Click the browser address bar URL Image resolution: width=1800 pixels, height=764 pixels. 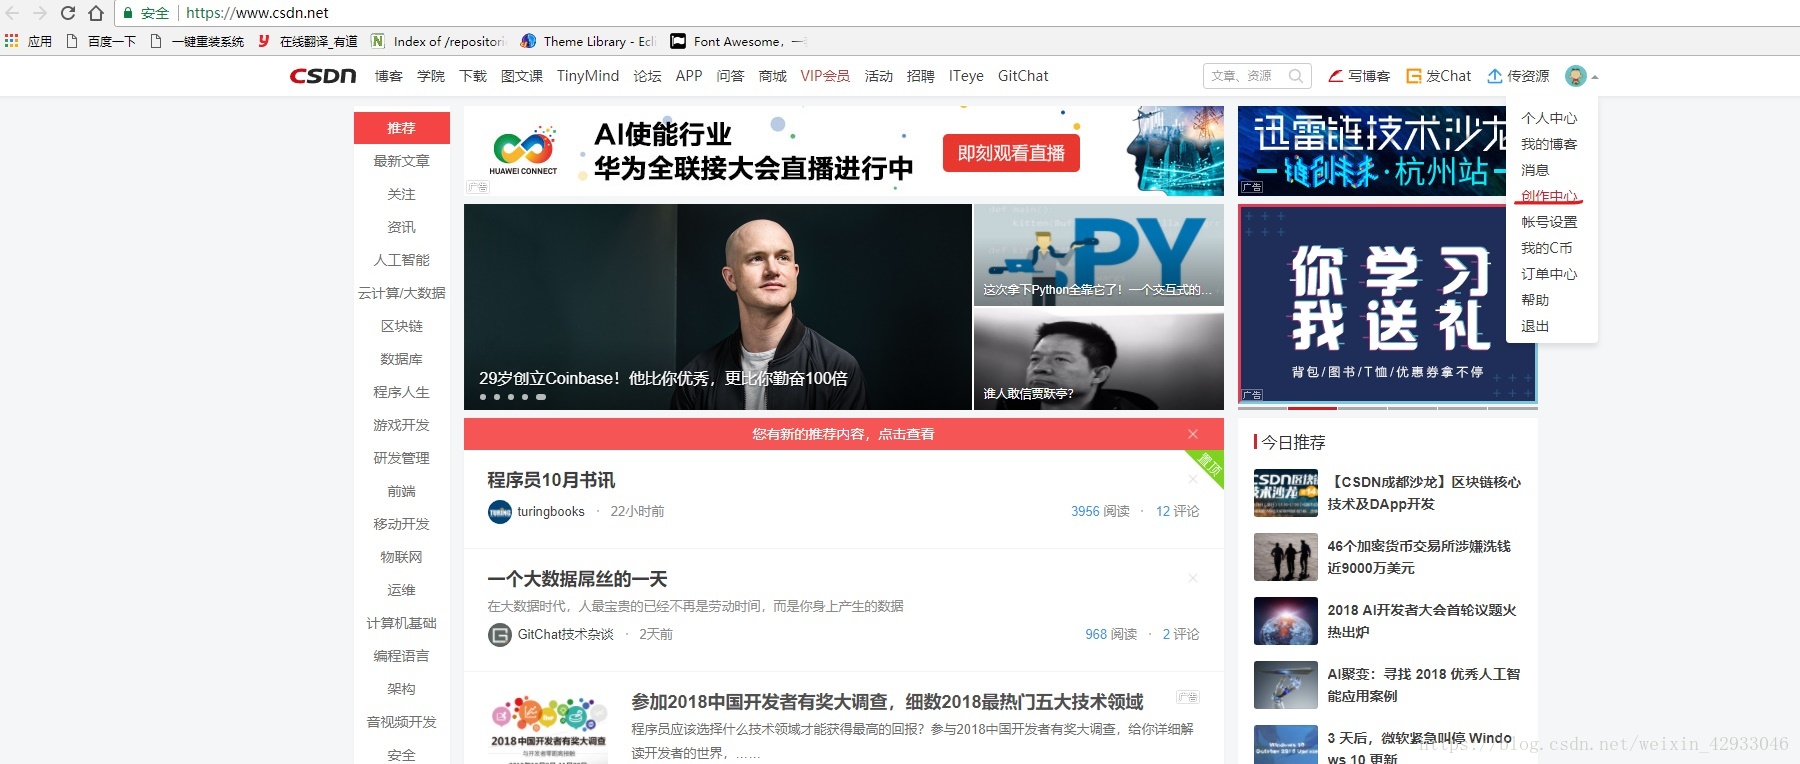pos(257,13)
